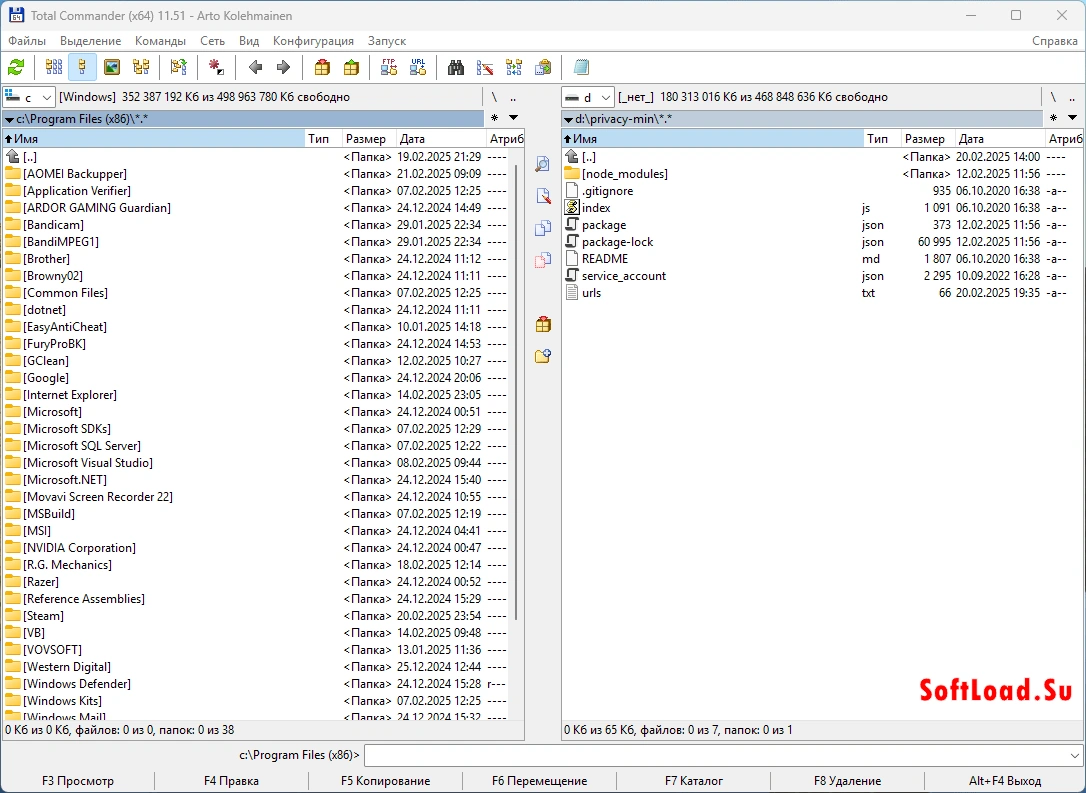Open synchronize directories tool
This screenshot has height=793, width=1086.
pos(514,68)
